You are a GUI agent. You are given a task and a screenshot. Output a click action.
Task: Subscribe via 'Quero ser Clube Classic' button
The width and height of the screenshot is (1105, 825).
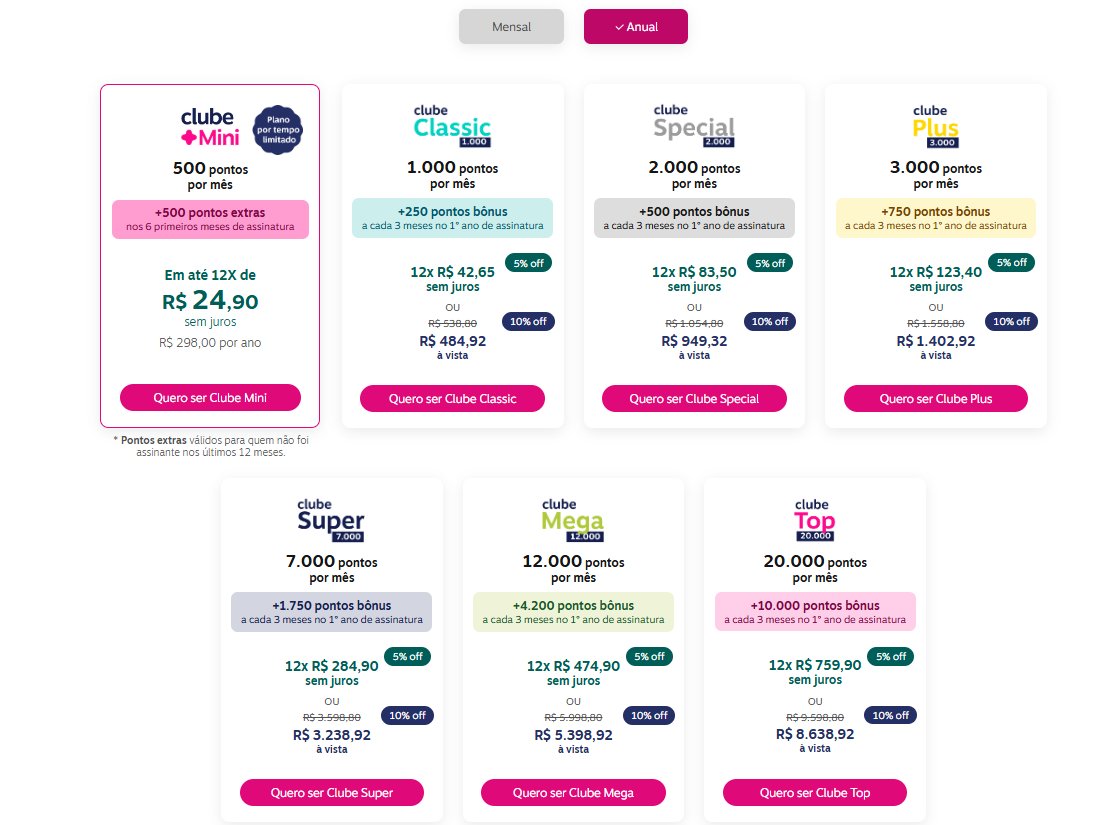point(452,399)
